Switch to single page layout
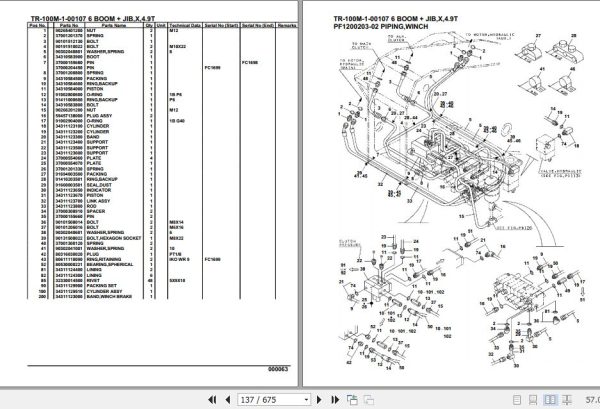Screen dimensions: 600x409 point(517,400)
